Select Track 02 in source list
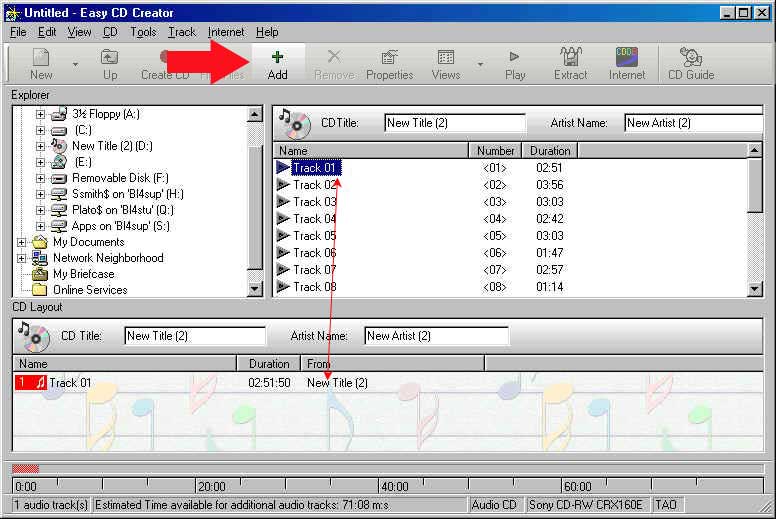 [314, 185]
